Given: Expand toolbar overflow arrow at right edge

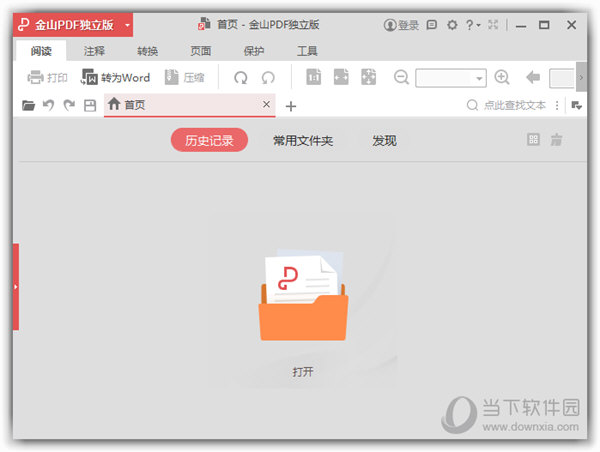Looking at the screenshot, I should click(581, 78).
